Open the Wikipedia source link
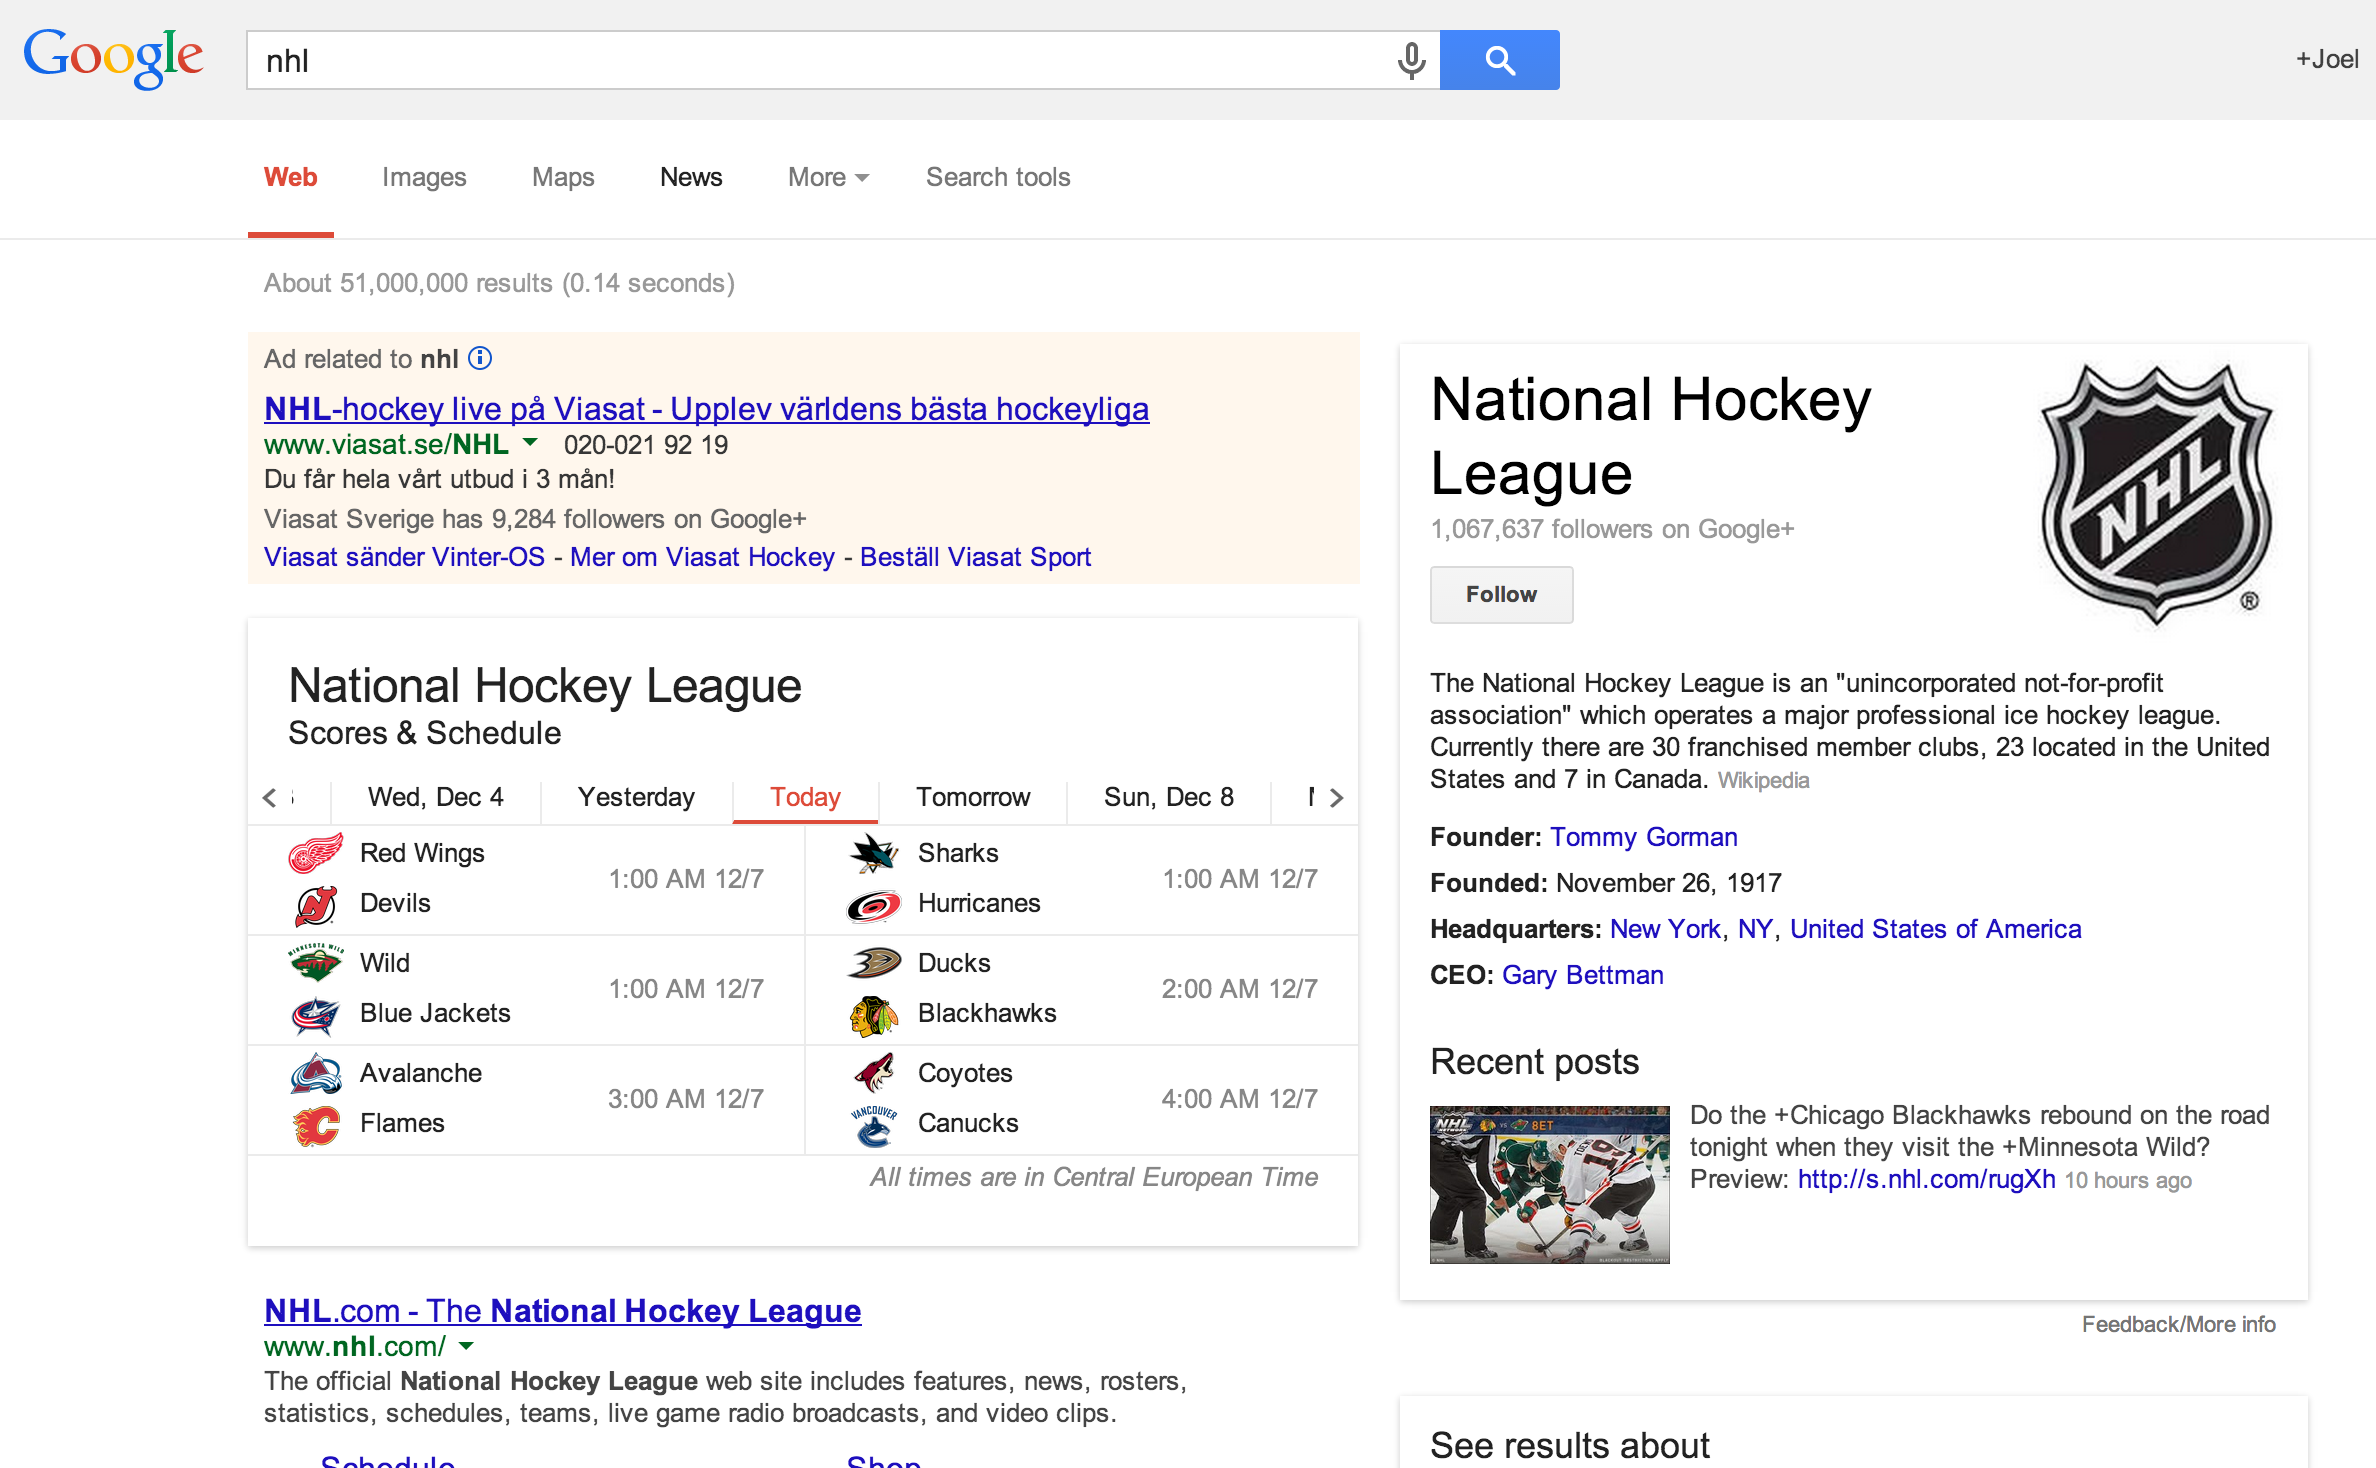 (x=1763, y=780)
